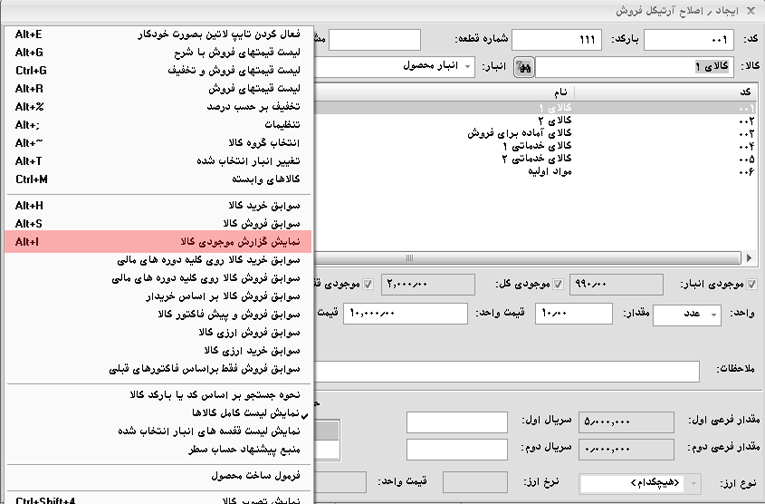Open the انبار محصول warehouse dropdown
This screenshot has height=504, width=765.
pos(468,67)
